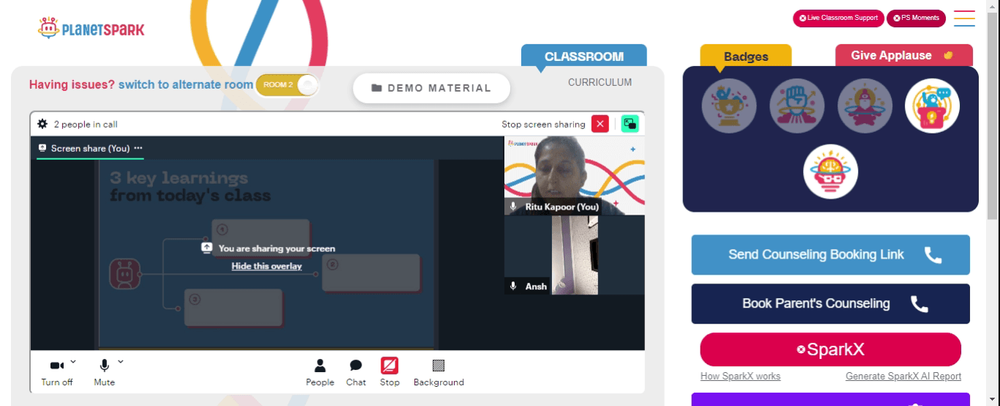Click Send Counseling Booking Link

point(830,255)
